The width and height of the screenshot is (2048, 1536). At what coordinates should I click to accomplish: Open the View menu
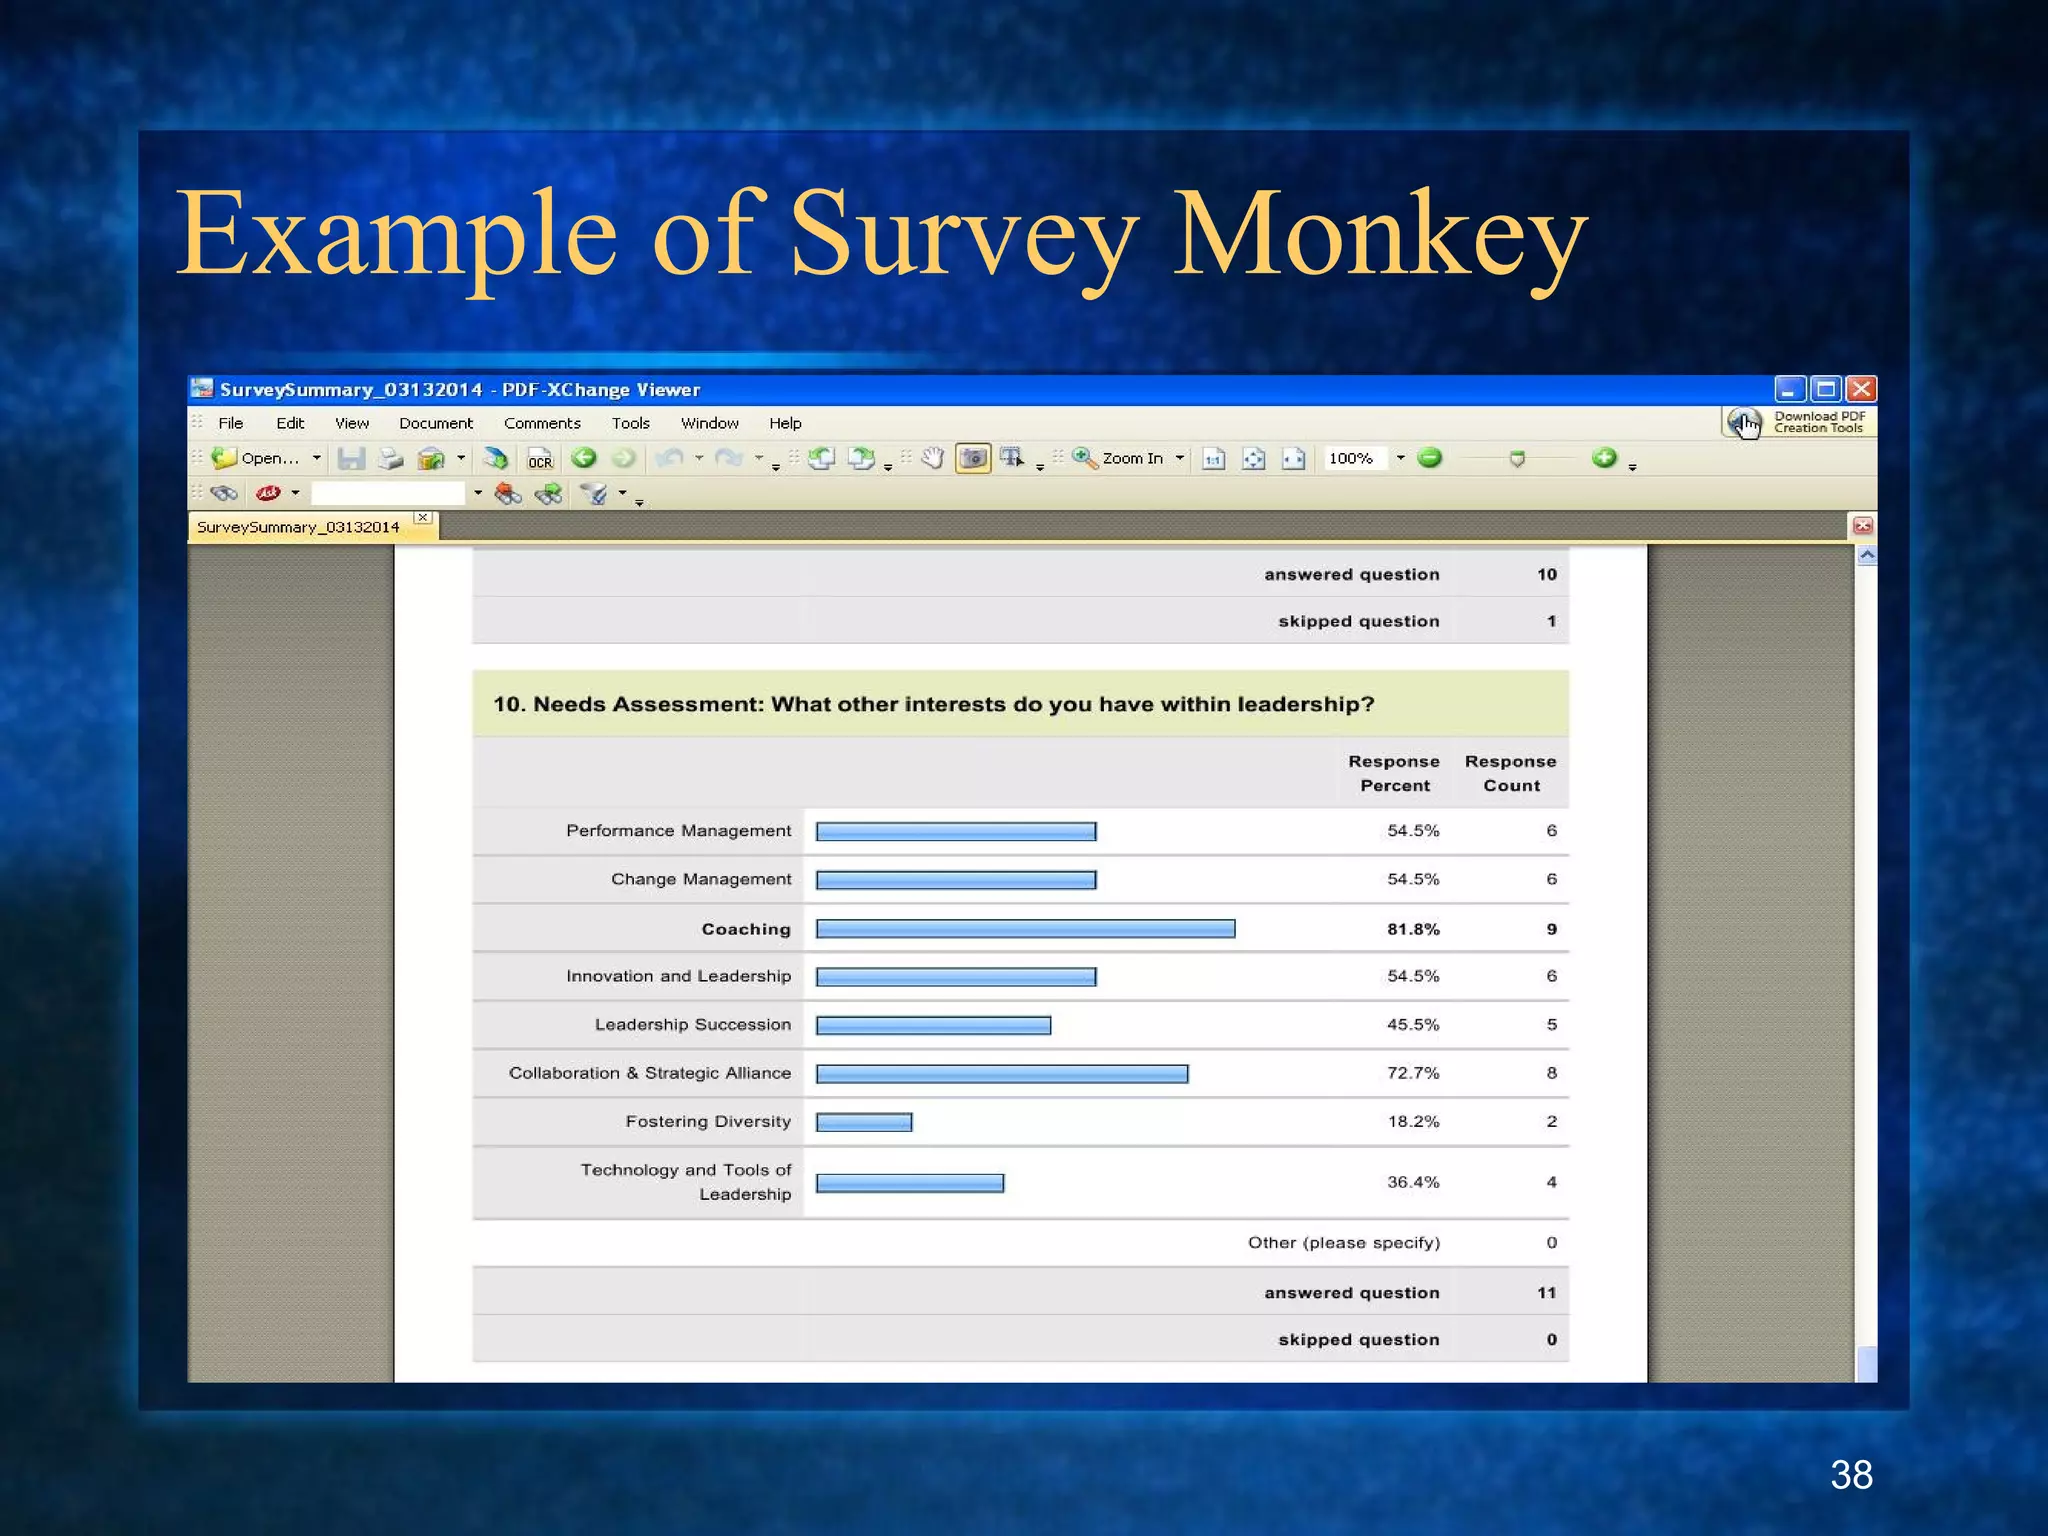tap(352, 423)
